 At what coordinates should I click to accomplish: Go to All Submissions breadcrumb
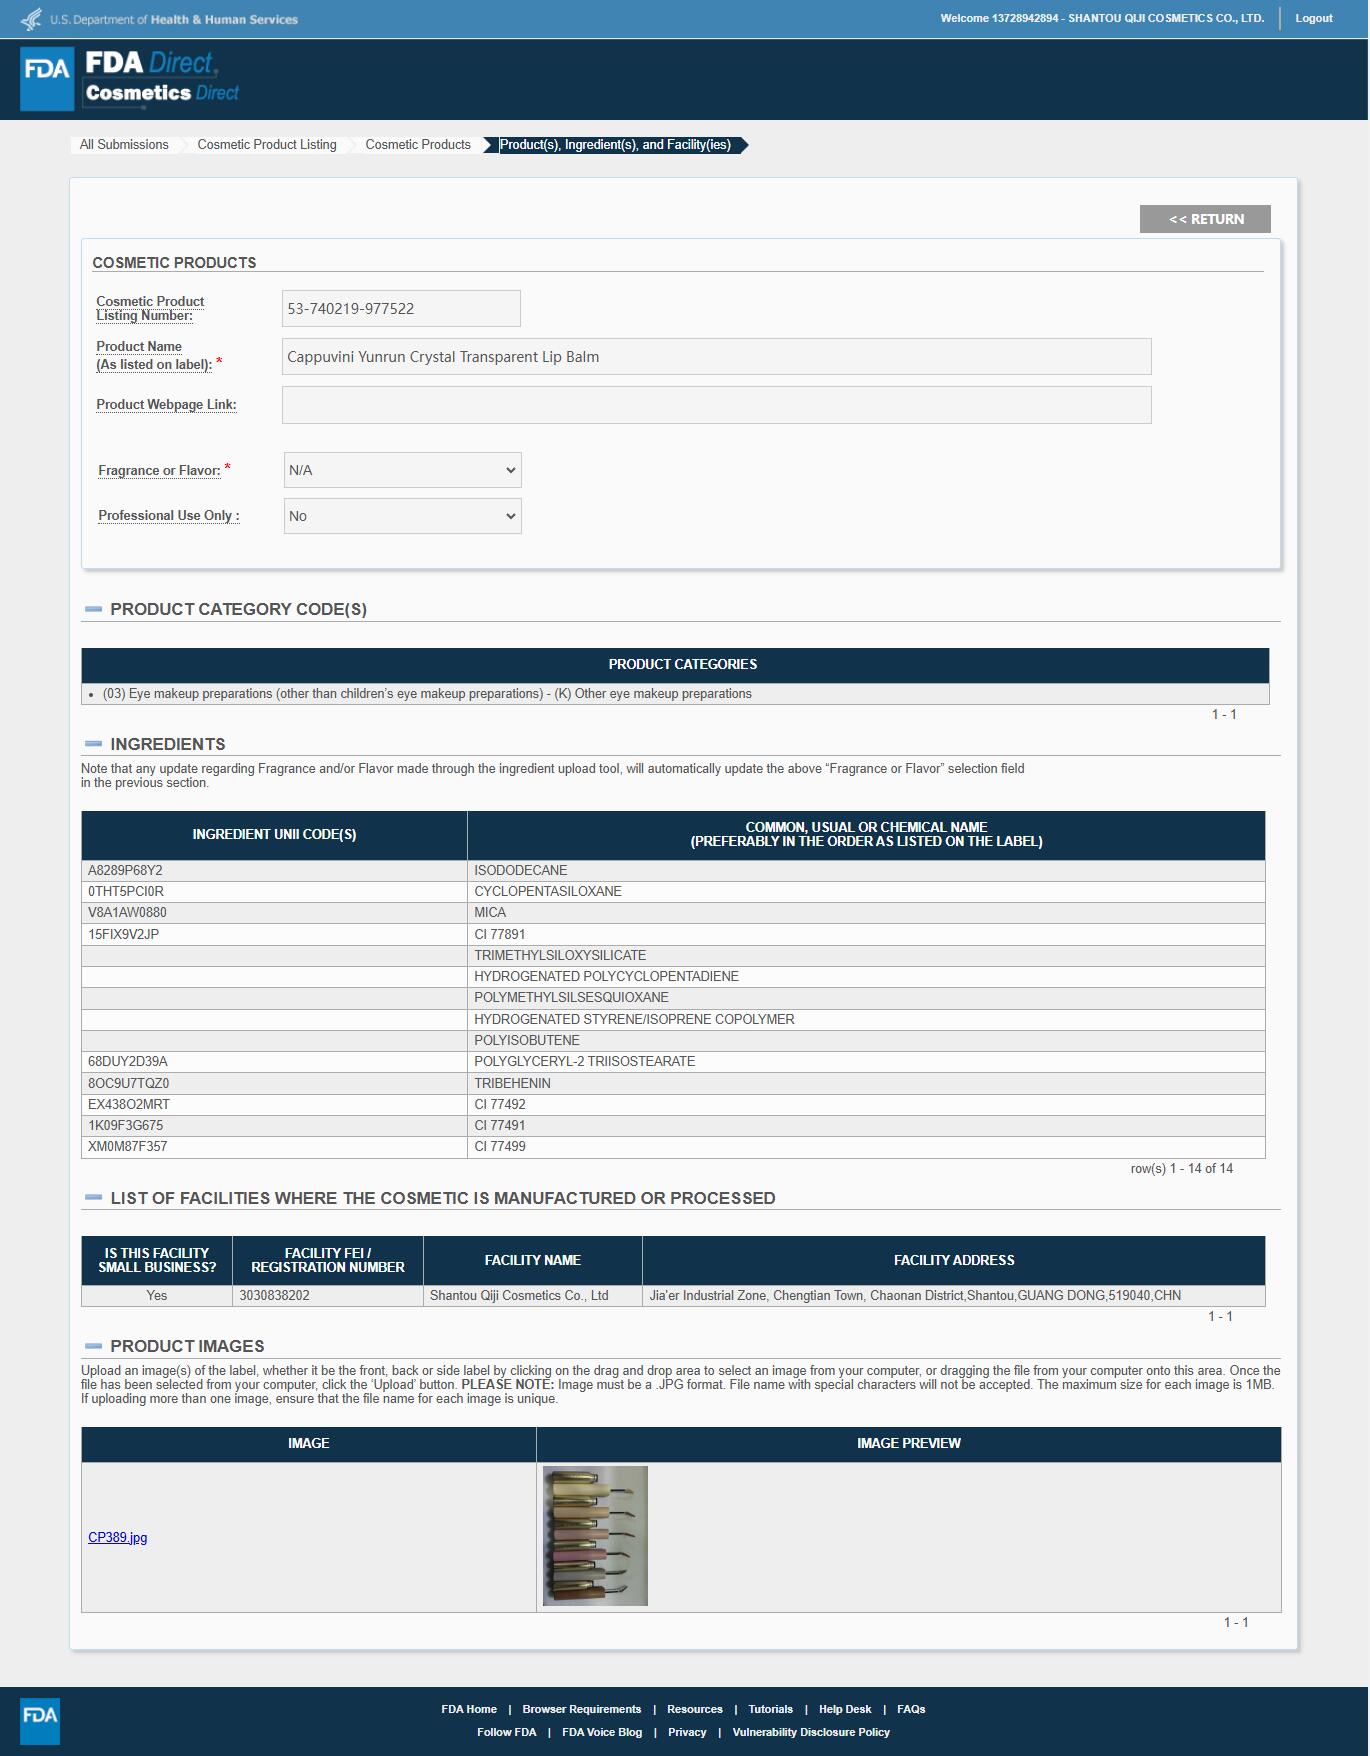pyautogui.click(x=124, y=145)
